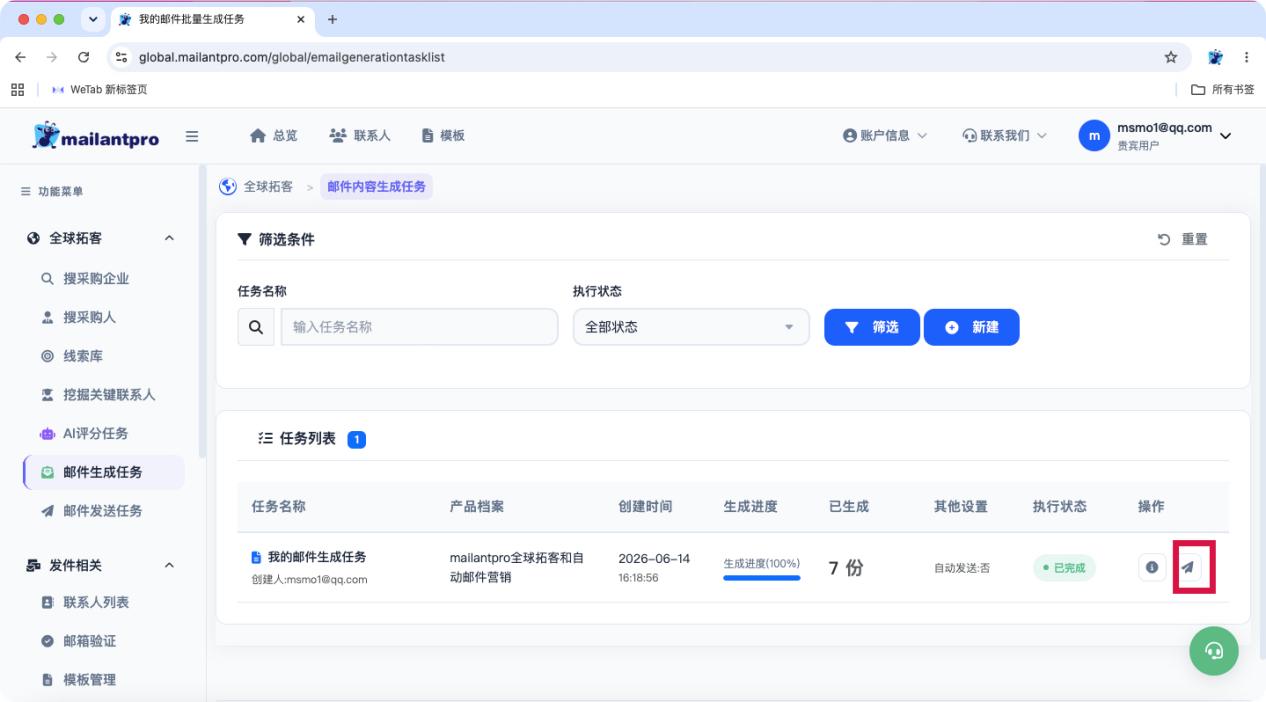Click 全球拓客 breadcrumb link
The width and height of the screenshot is (1266, 702).
tap(269, 186)
